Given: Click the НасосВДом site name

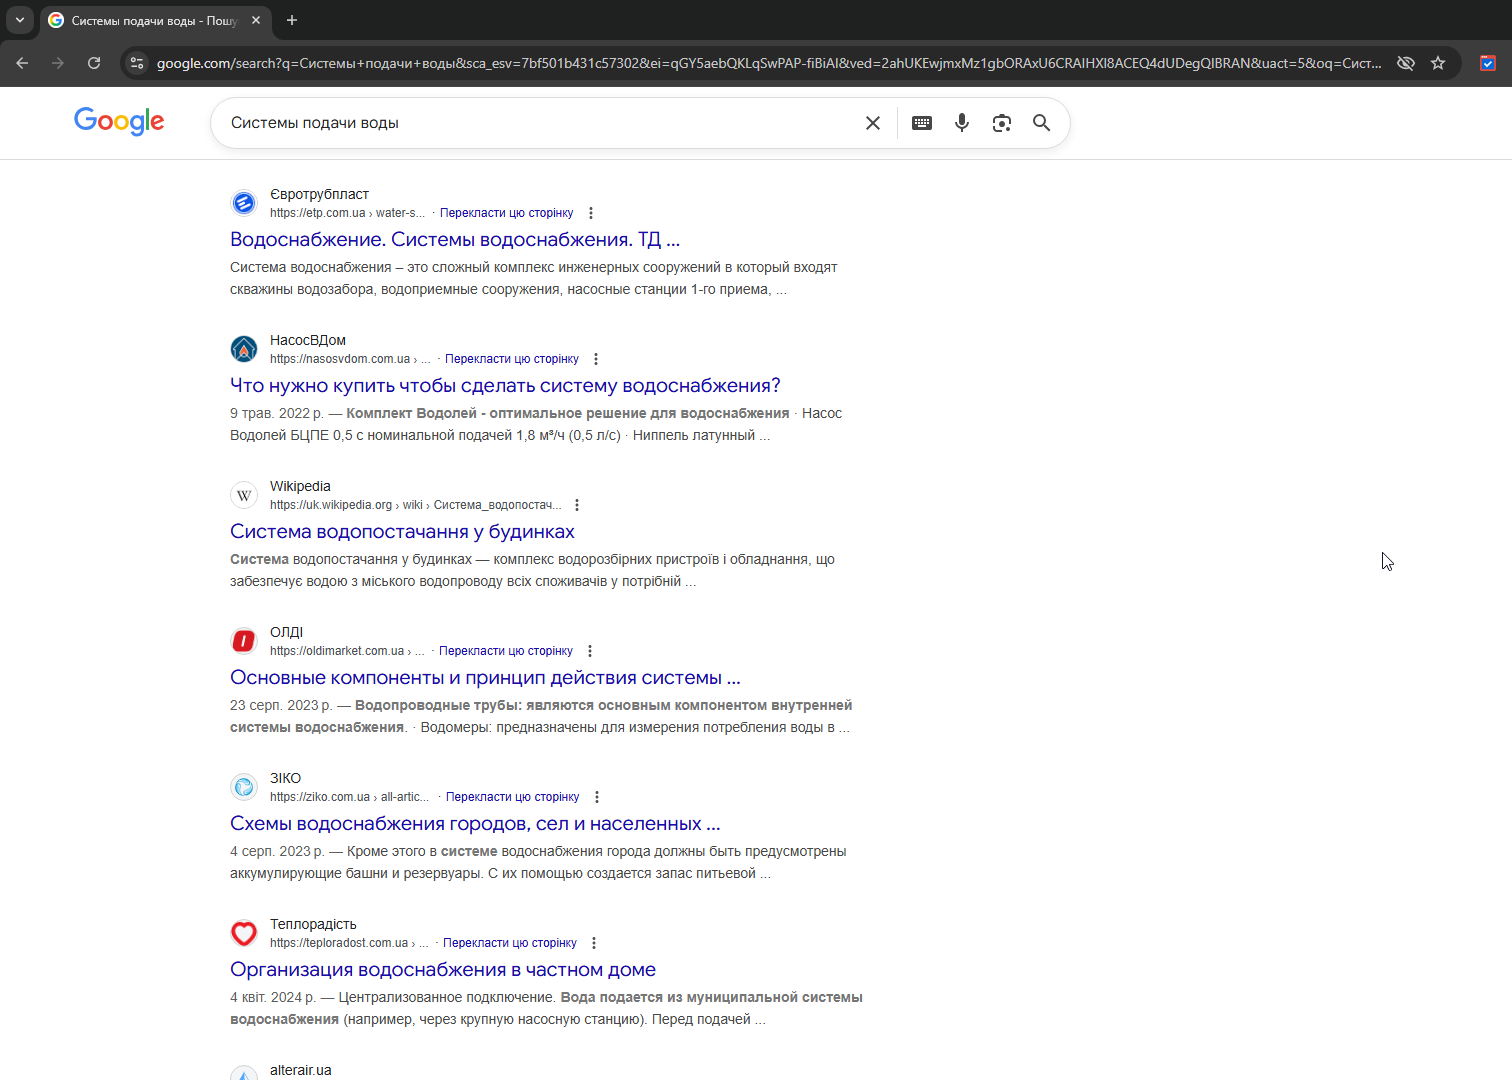Looking at the screenshot, I should pyautogui.click(x=308, y=340).
